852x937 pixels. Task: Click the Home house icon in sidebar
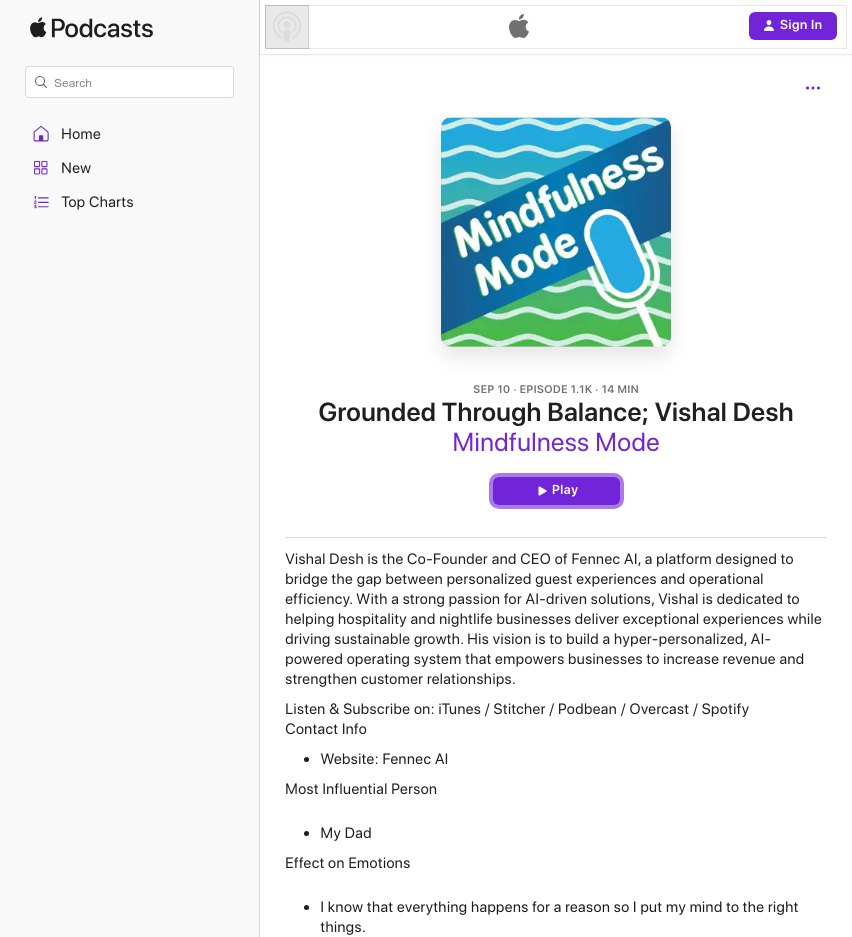pyautogui.click(x=41, y=134)
